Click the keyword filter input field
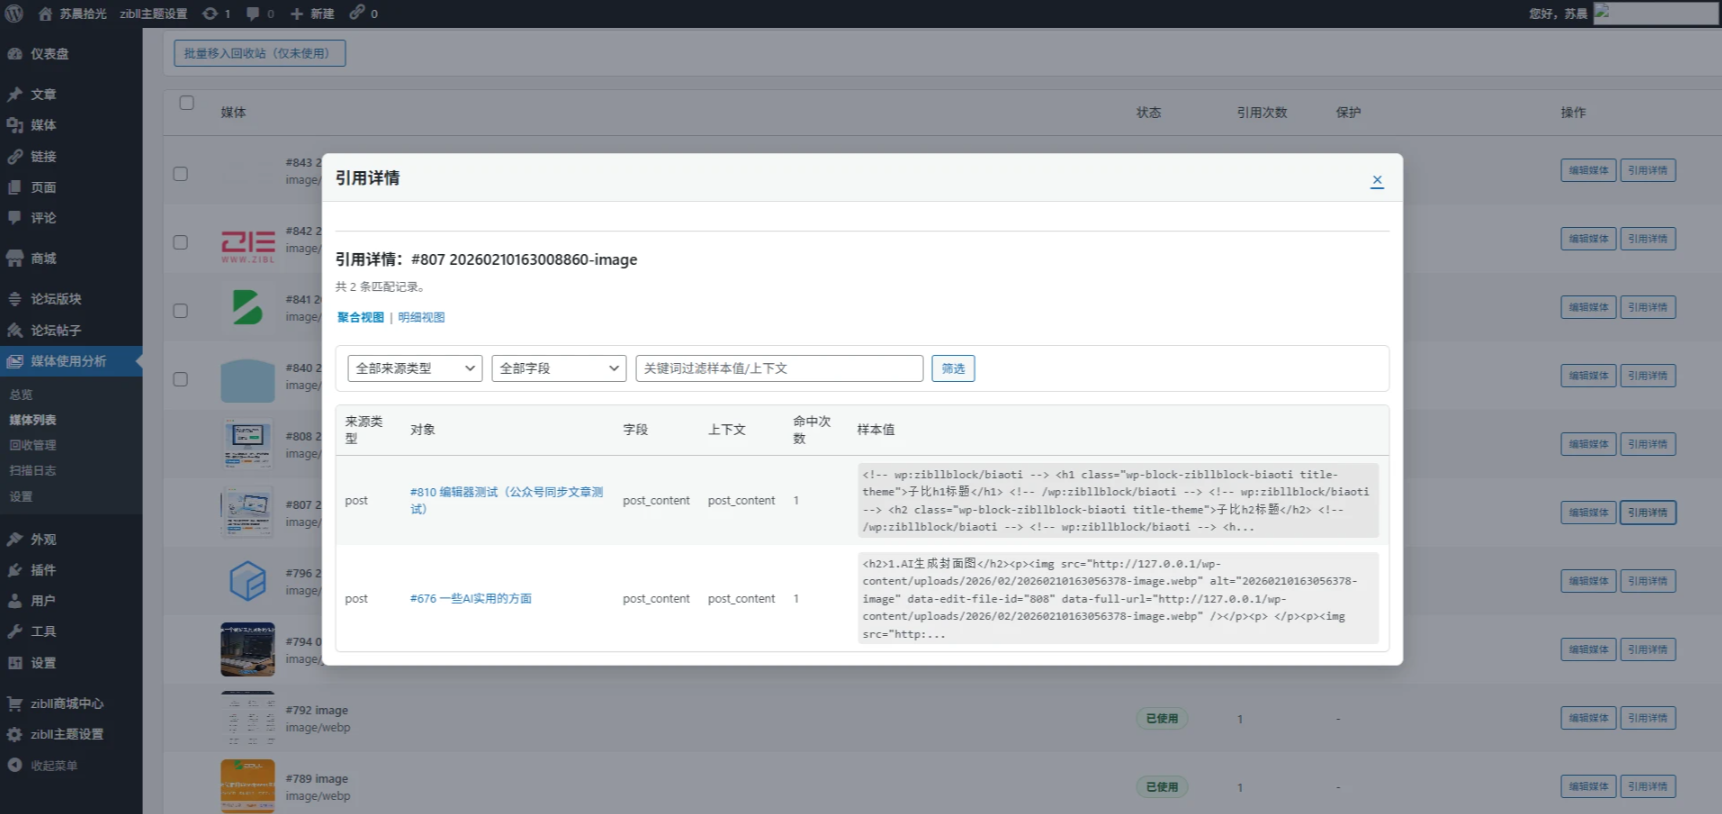1722x814 pixels. point(779,369)
